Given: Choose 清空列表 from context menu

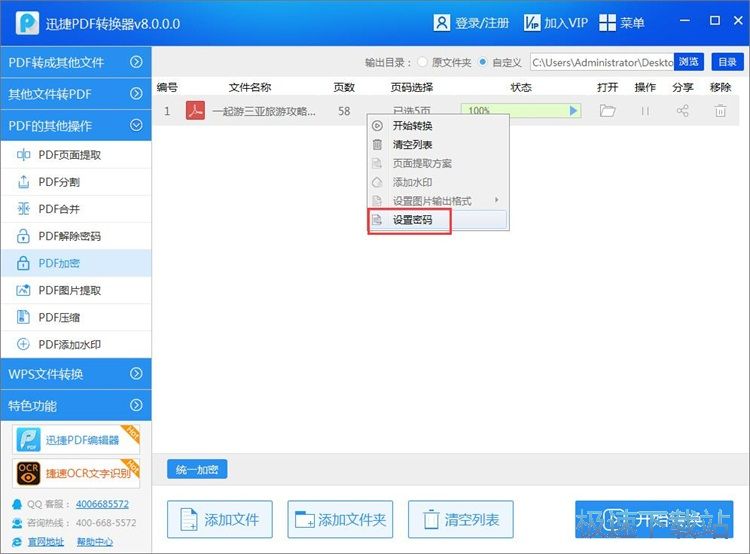Looking at the screenshot, I should (438, 144).
